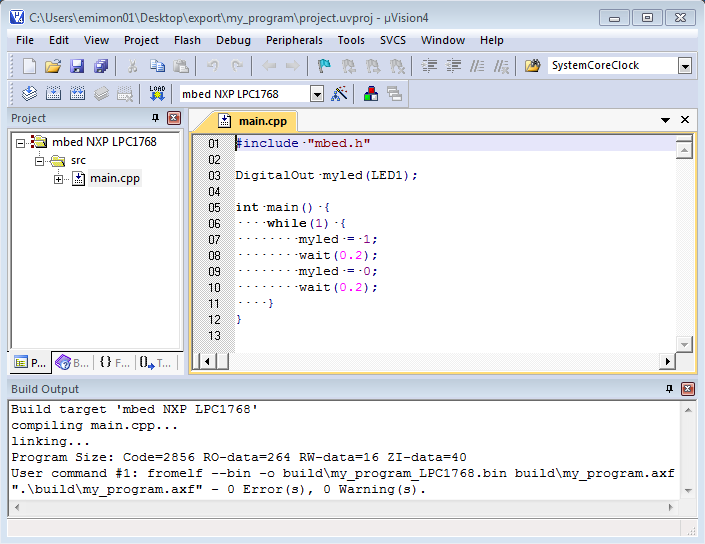The image size is (705, 544).
Task: Open the target selection dropdown
Action: (317, 94)
